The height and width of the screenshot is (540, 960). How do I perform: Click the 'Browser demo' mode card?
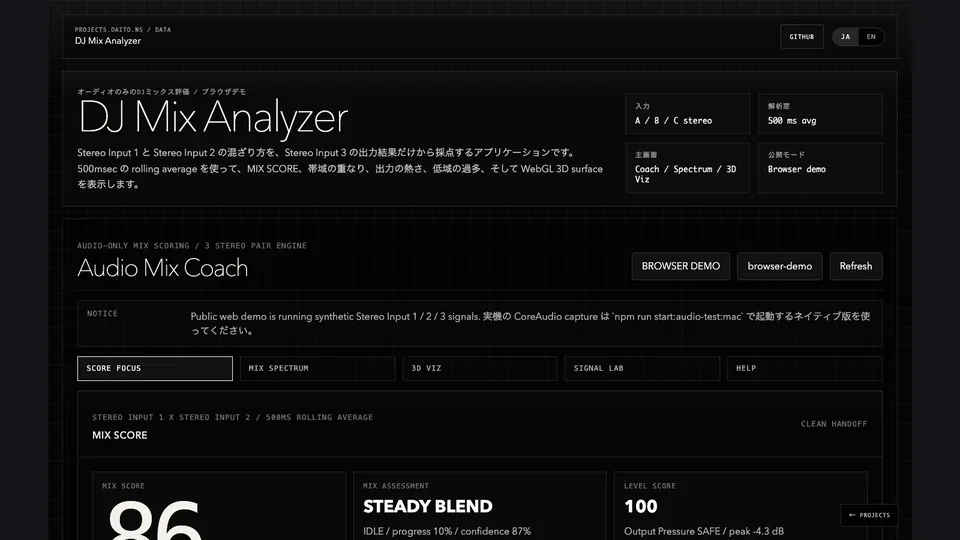tap(820, 168)
